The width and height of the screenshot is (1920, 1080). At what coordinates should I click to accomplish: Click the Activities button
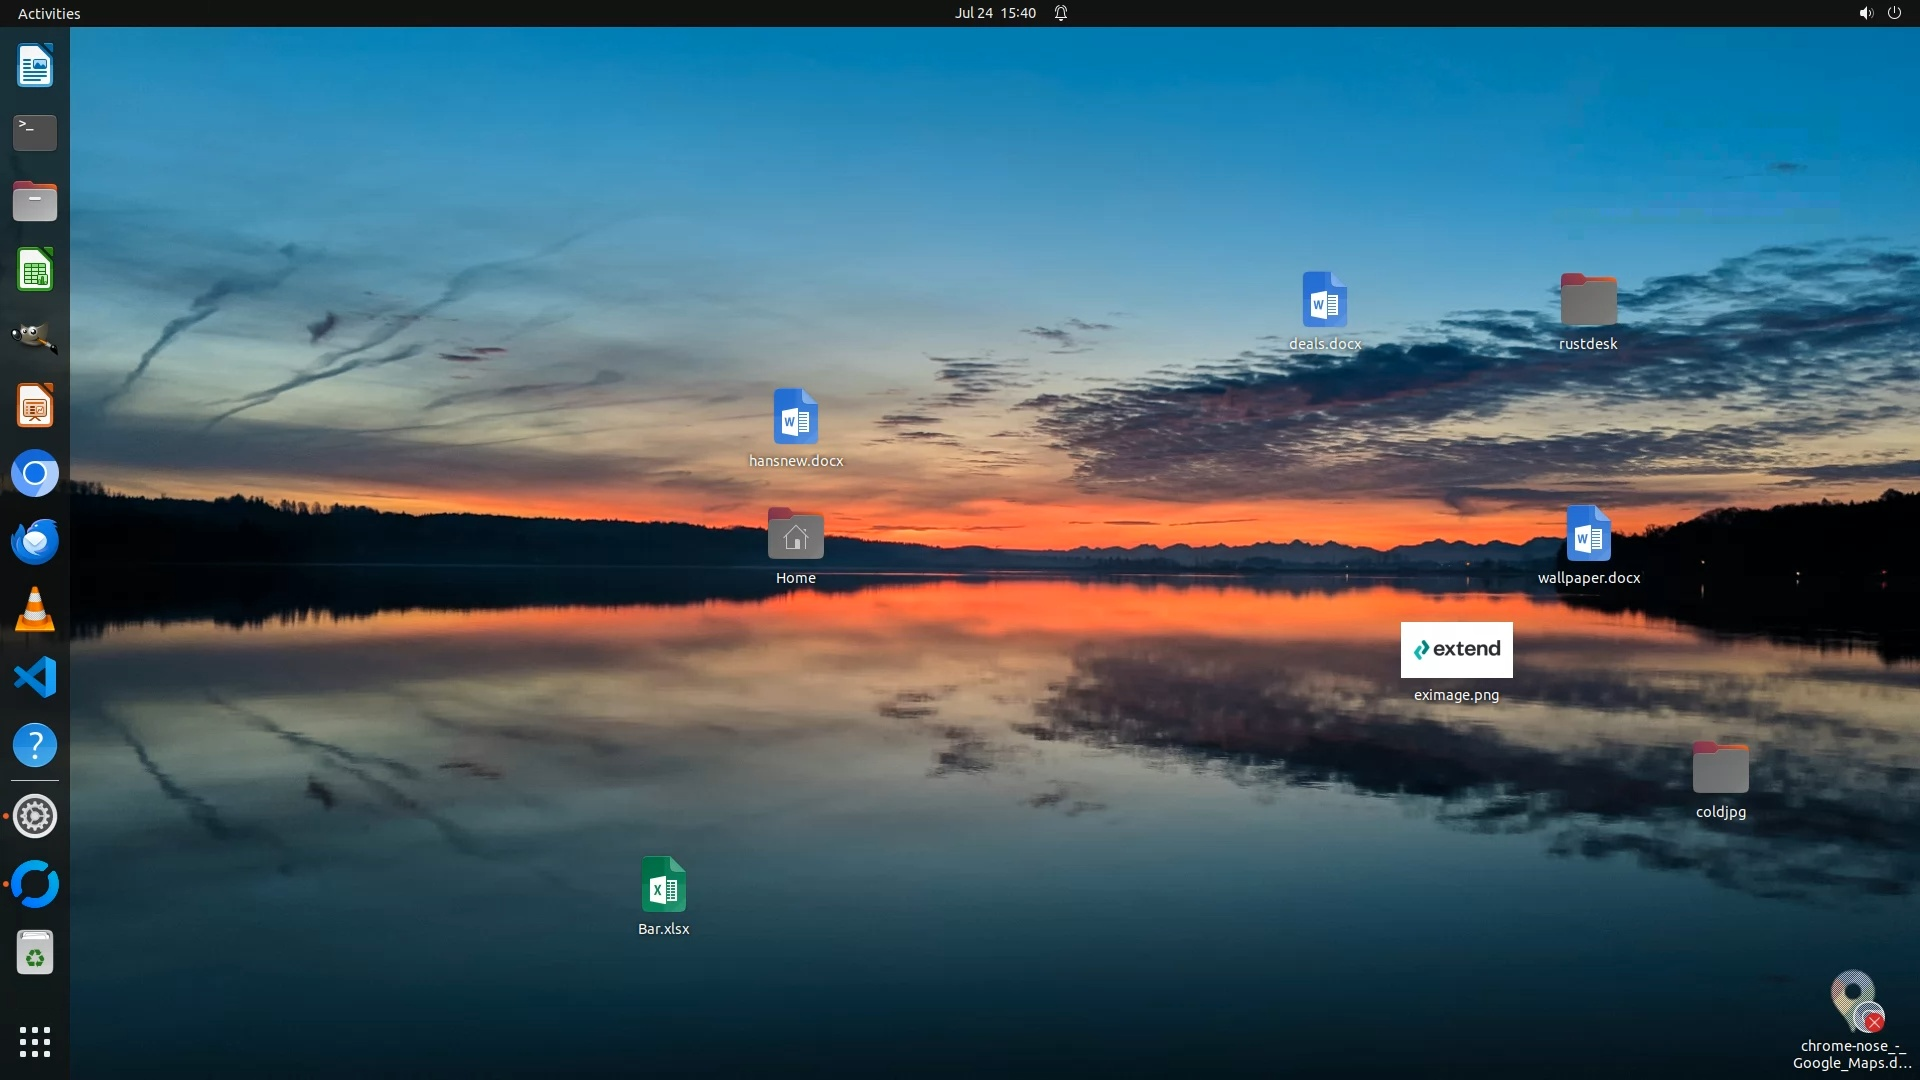pos(49,13)
